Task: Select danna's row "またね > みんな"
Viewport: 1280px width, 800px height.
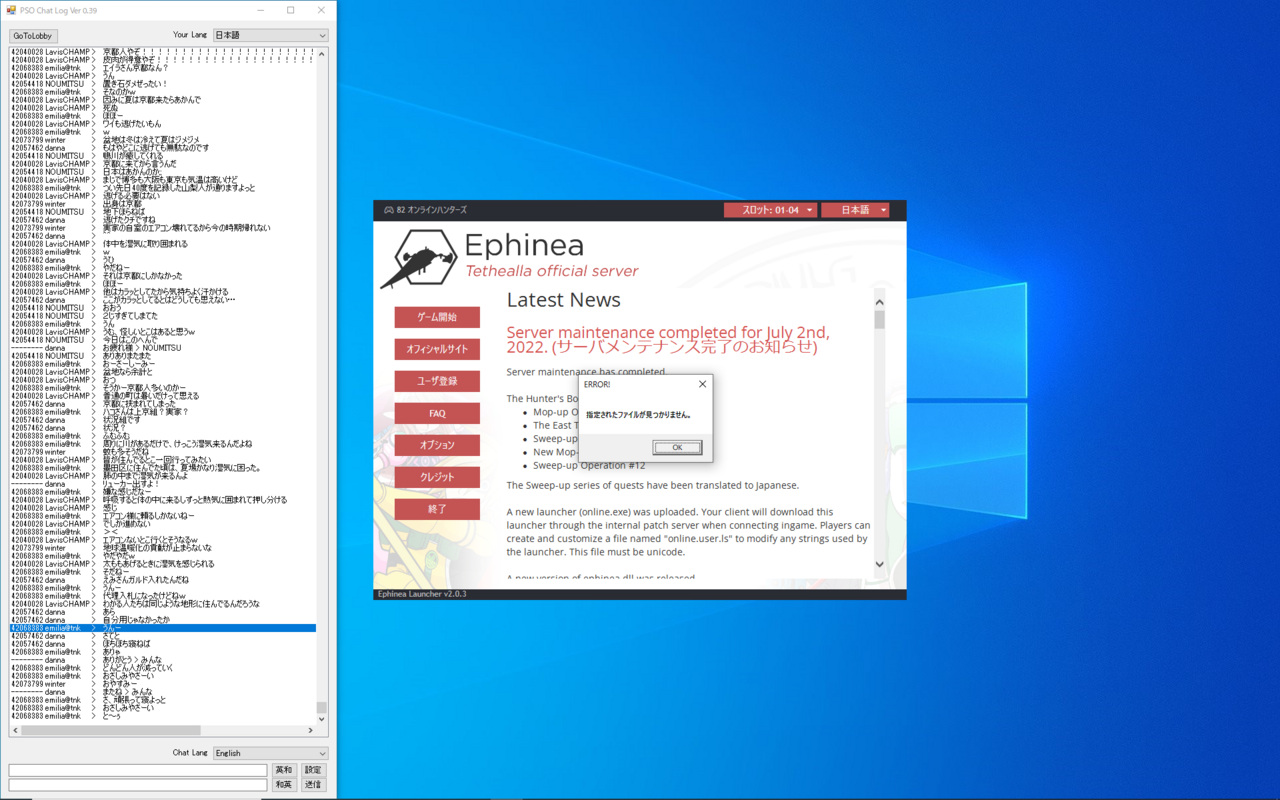Action: (x=163, y=692)
